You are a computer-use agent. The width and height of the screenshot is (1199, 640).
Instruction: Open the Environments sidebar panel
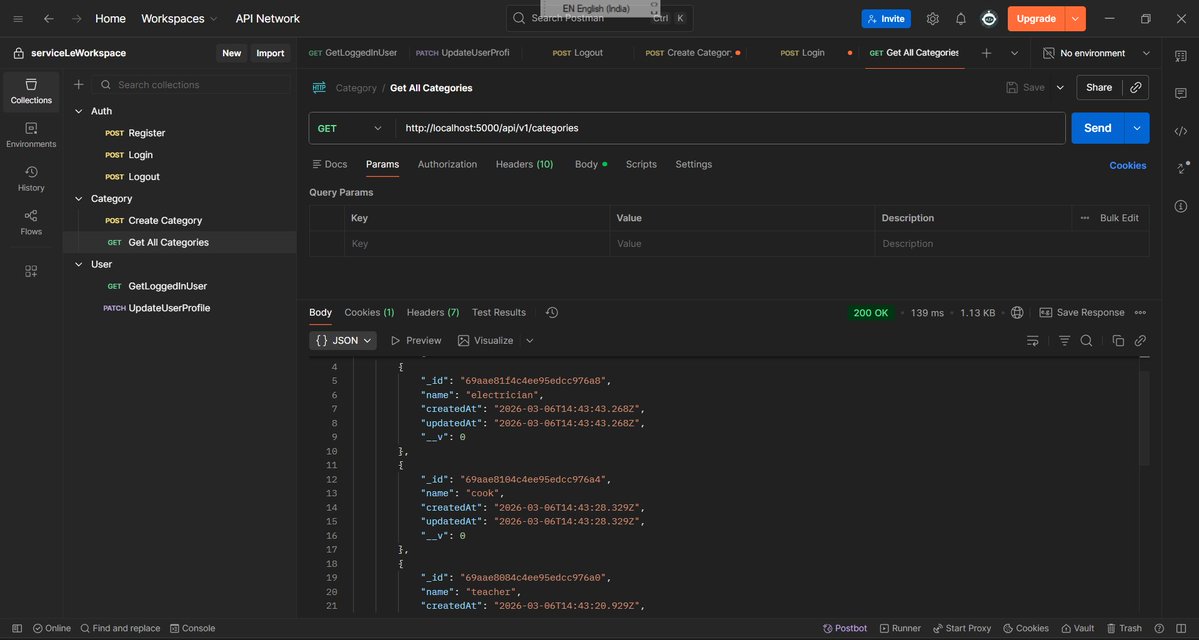(x=31, y=135)
